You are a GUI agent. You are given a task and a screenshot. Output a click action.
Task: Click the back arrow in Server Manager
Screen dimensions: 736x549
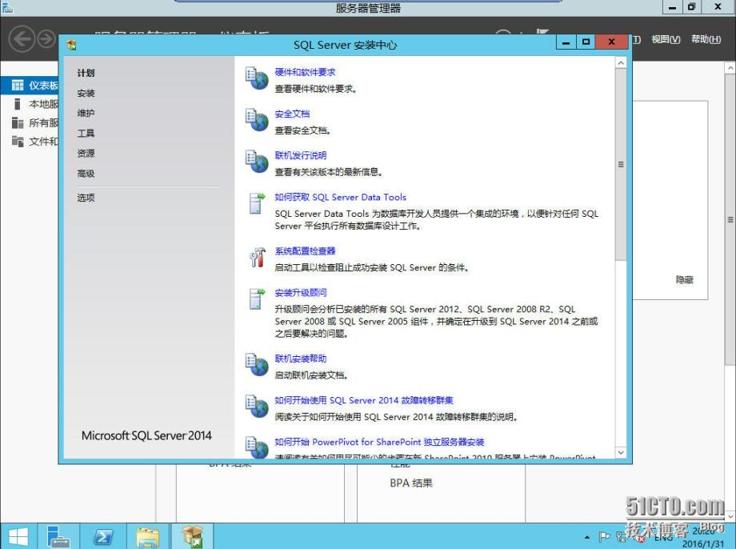click(22, 39)
